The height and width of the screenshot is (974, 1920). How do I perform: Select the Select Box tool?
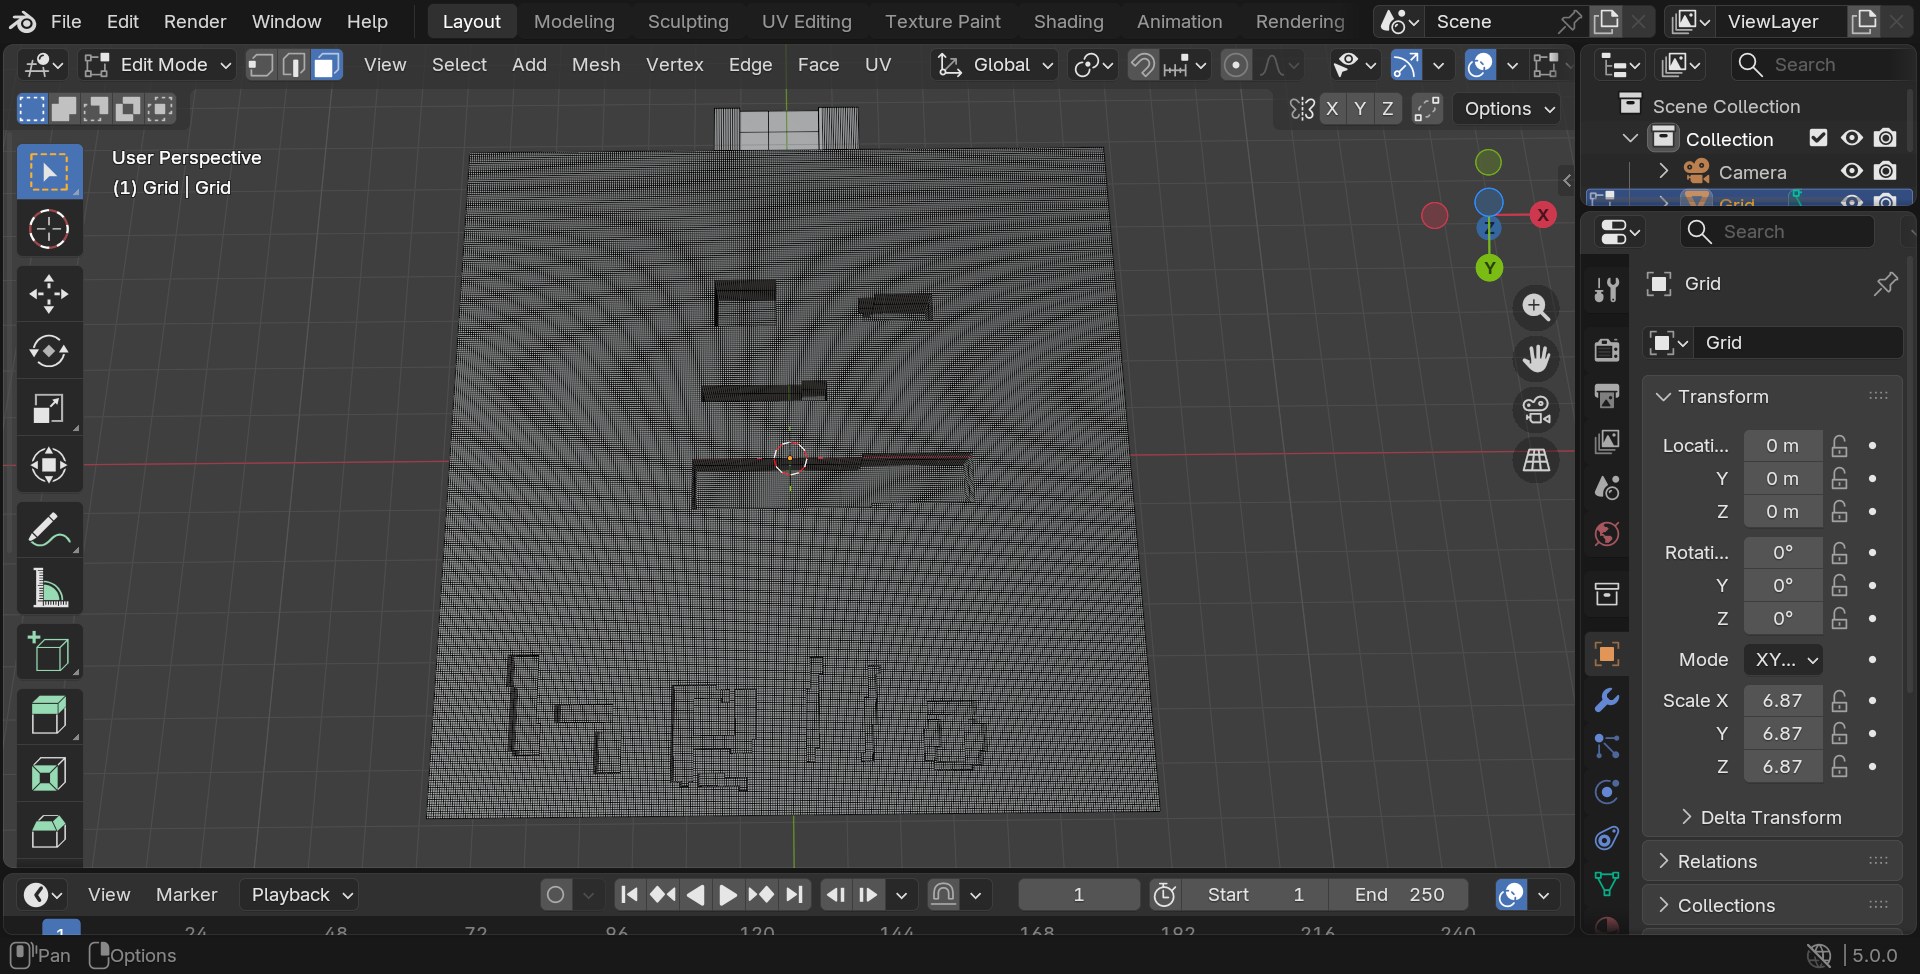tap(49, 172)
